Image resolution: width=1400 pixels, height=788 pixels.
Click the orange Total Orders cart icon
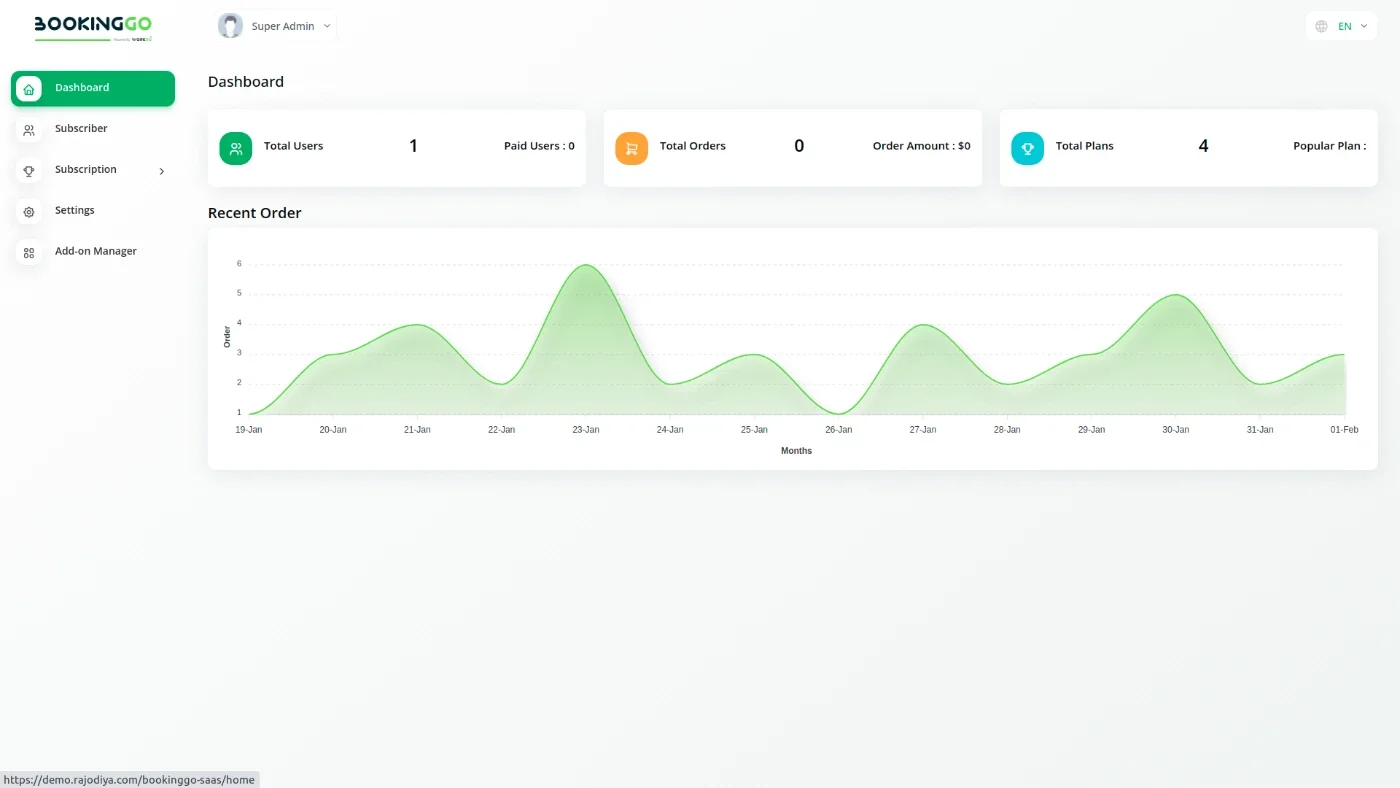pos(632,148)
